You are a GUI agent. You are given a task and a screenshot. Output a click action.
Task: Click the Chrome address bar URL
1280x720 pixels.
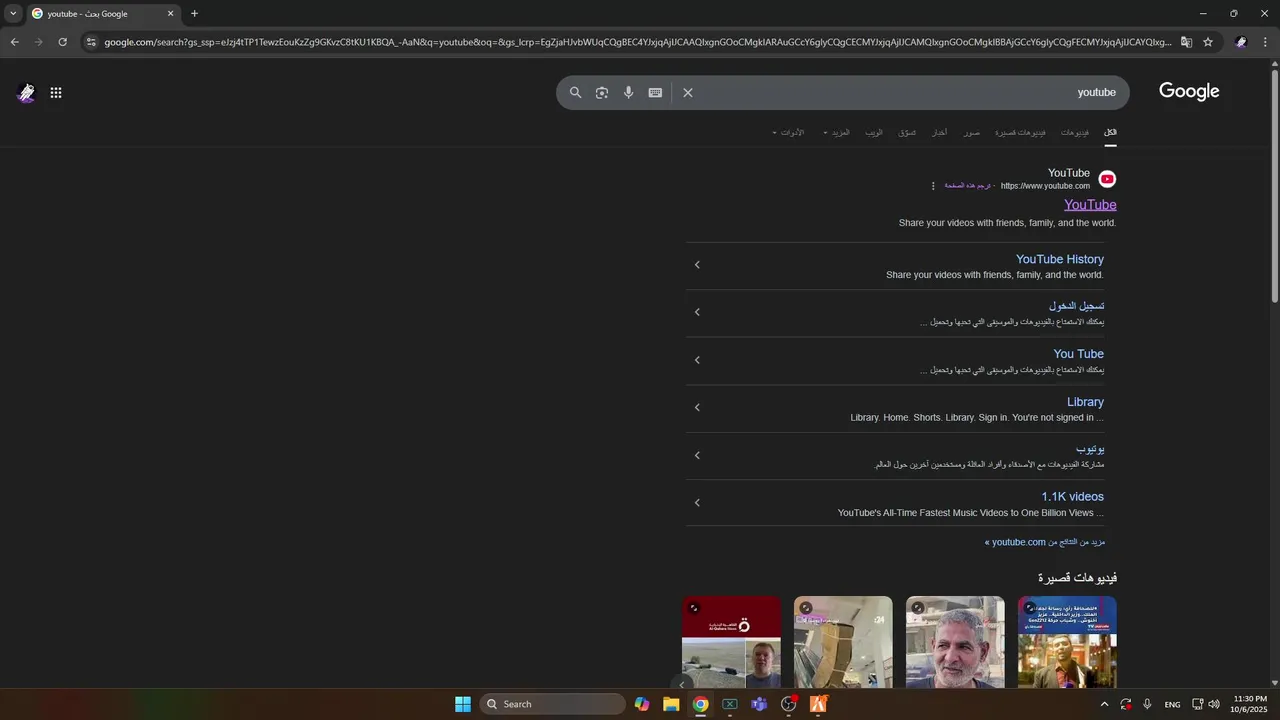[x=636, y=42]
